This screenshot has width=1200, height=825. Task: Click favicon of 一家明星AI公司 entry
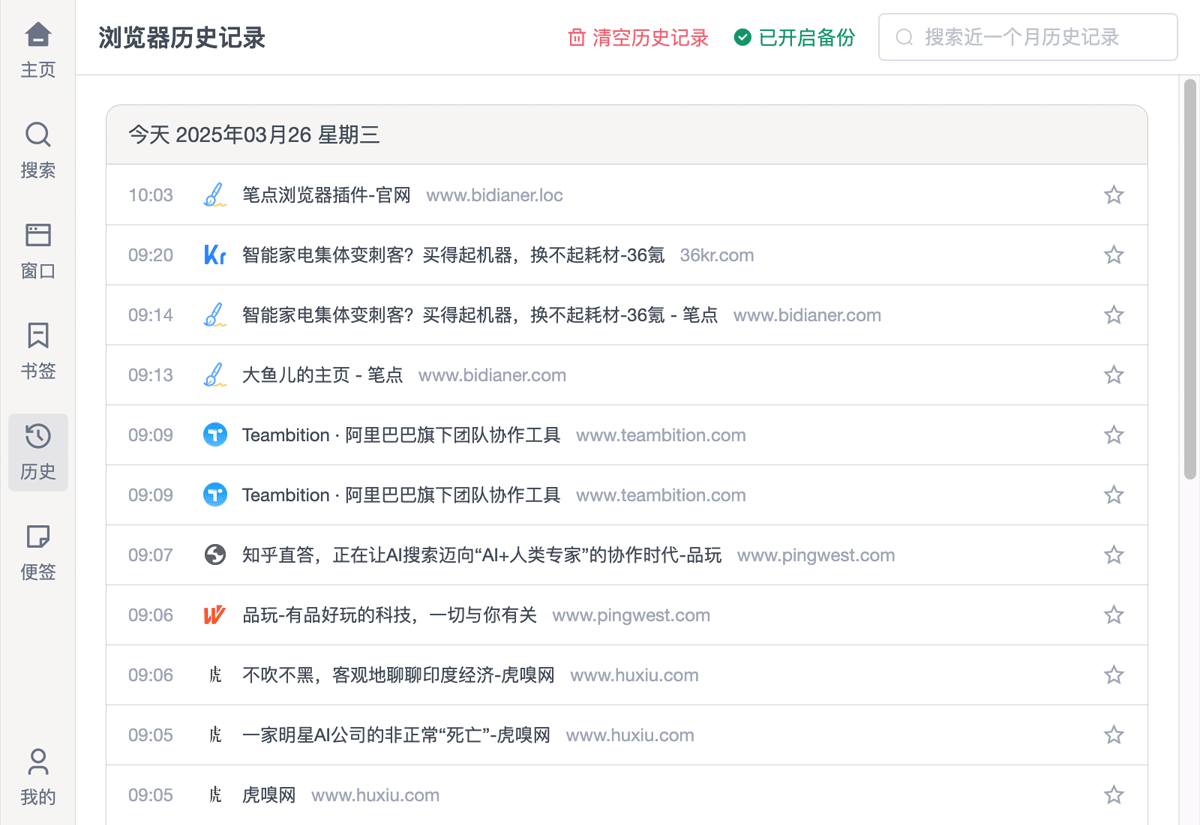[215, 735]
